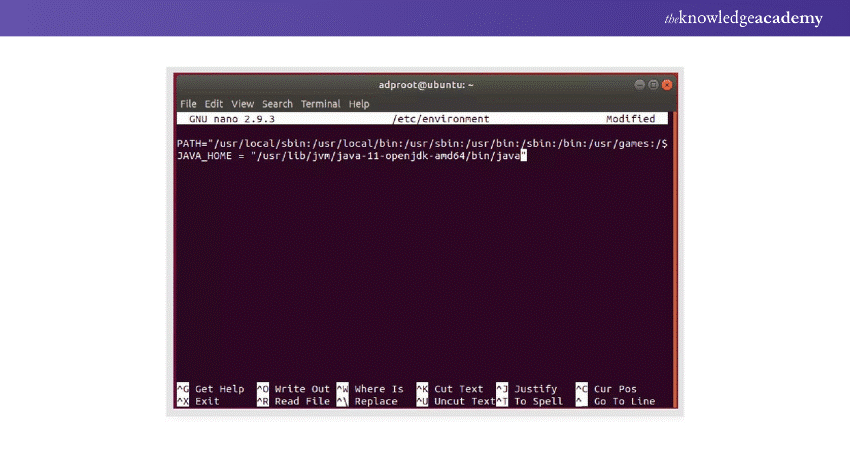The image size is (850, 450).
Task: Maximize the terminal window
Action: coord(652,85)
